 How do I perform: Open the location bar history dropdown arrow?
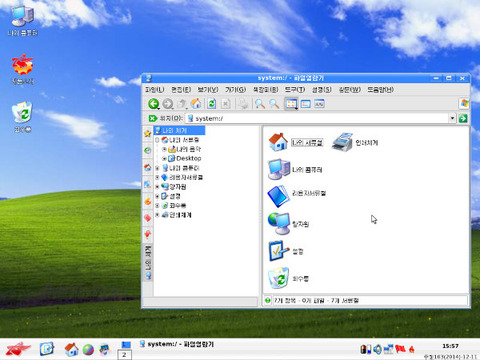(x=452, y=118)
